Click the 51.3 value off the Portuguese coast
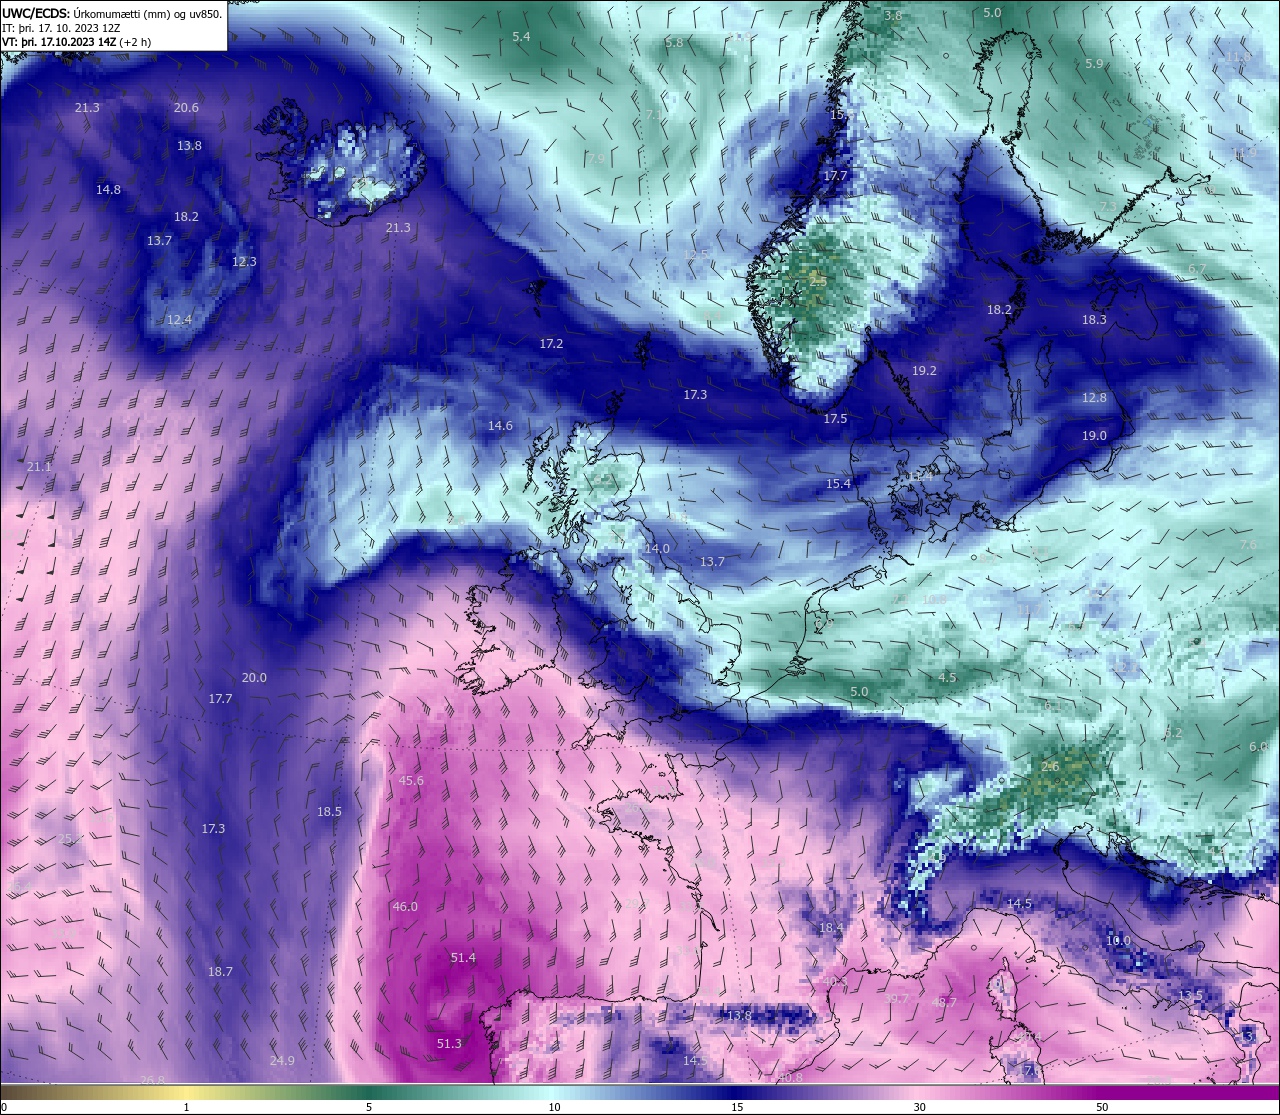This screenshot has width=1280, height=1115. click(450, 1044)
